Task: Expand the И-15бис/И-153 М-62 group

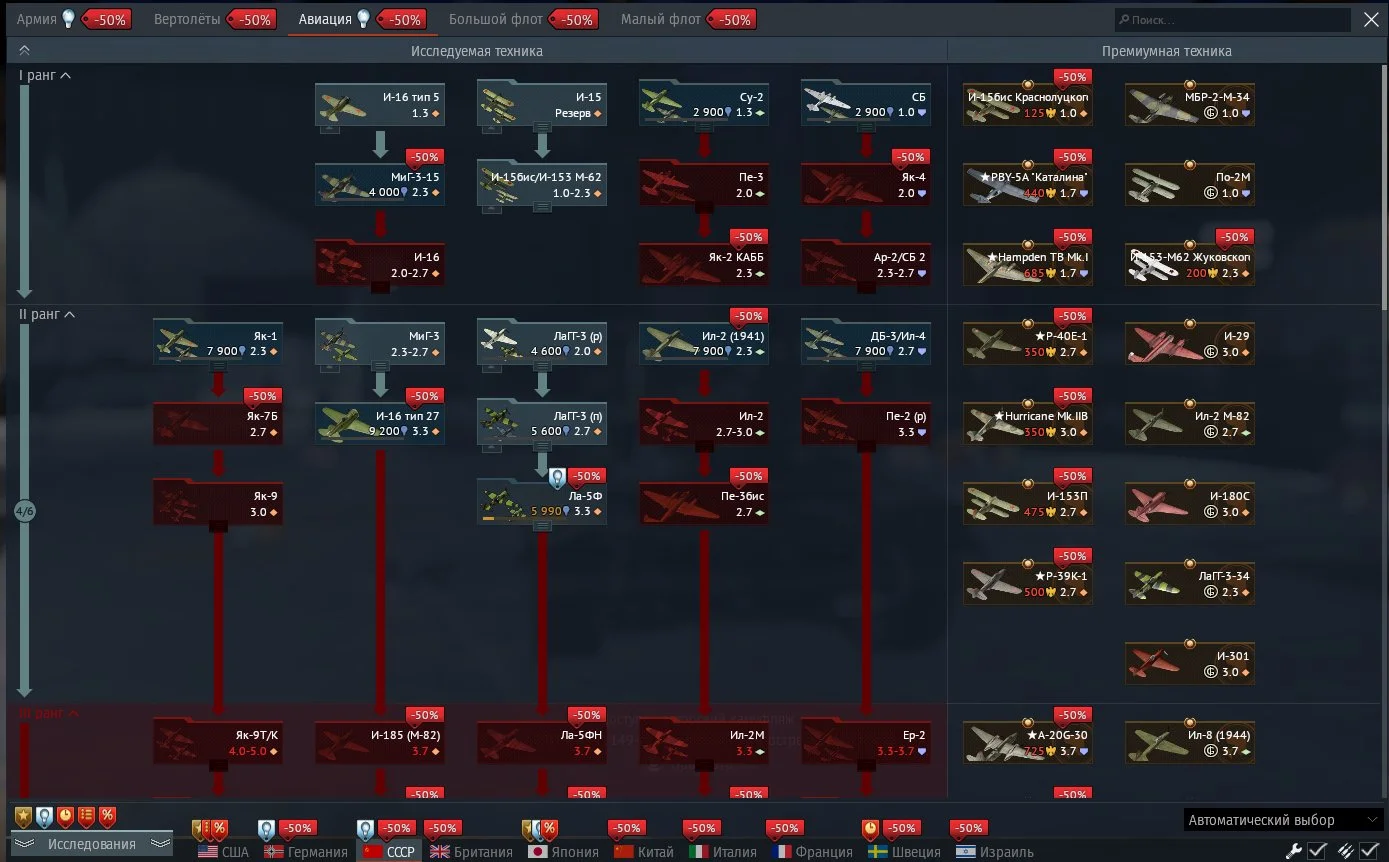Action: (542, 206)
